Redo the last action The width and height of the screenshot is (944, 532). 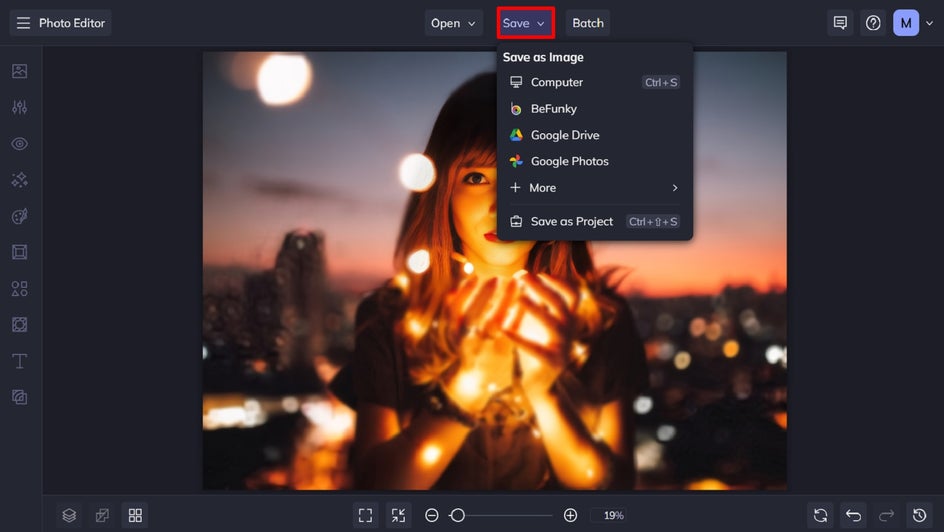886,515
